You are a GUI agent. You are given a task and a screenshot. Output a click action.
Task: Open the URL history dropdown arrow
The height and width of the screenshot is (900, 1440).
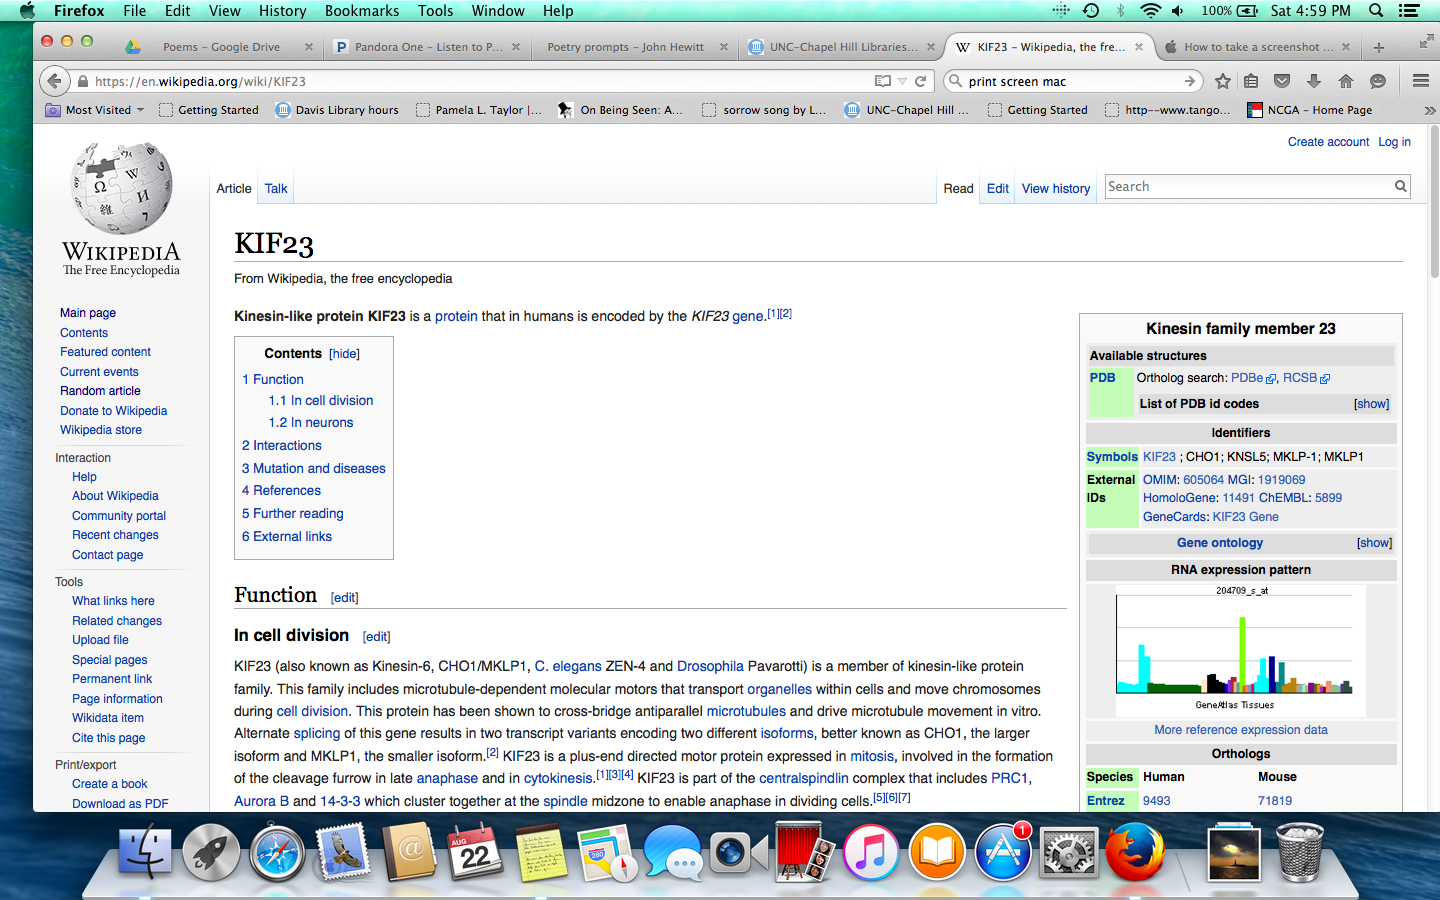pos(902,81)
